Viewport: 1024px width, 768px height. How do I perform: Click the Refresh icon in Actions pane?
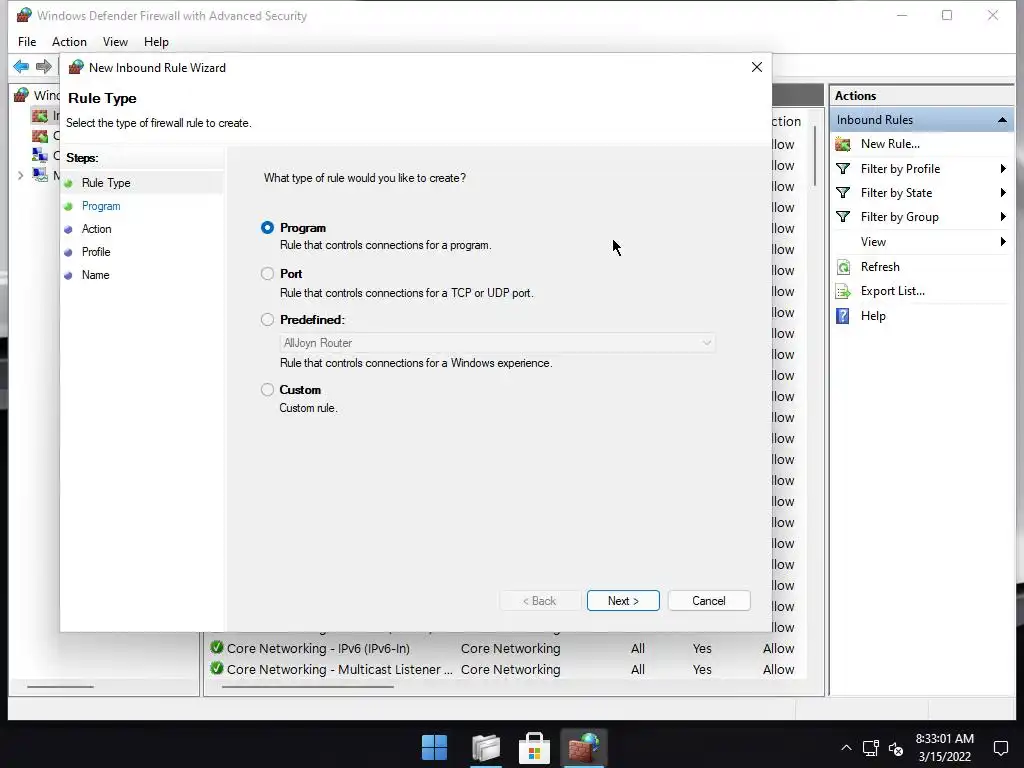pos(843,266)
